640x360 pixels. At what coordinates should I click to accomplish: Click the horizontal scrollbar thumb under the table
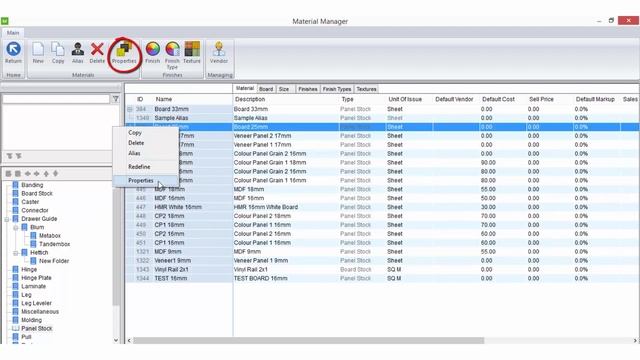[309, 340]
